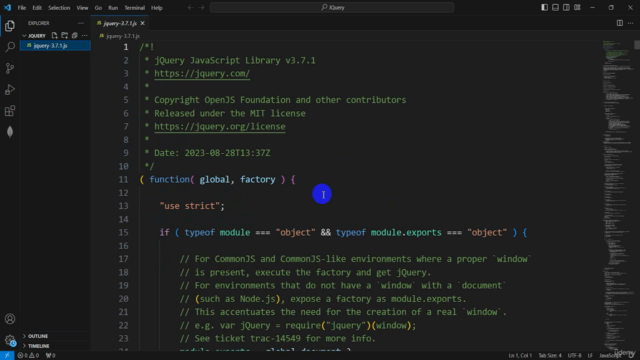Click the Split Editor Right icon
640x360 pixels.
point(620,23)
